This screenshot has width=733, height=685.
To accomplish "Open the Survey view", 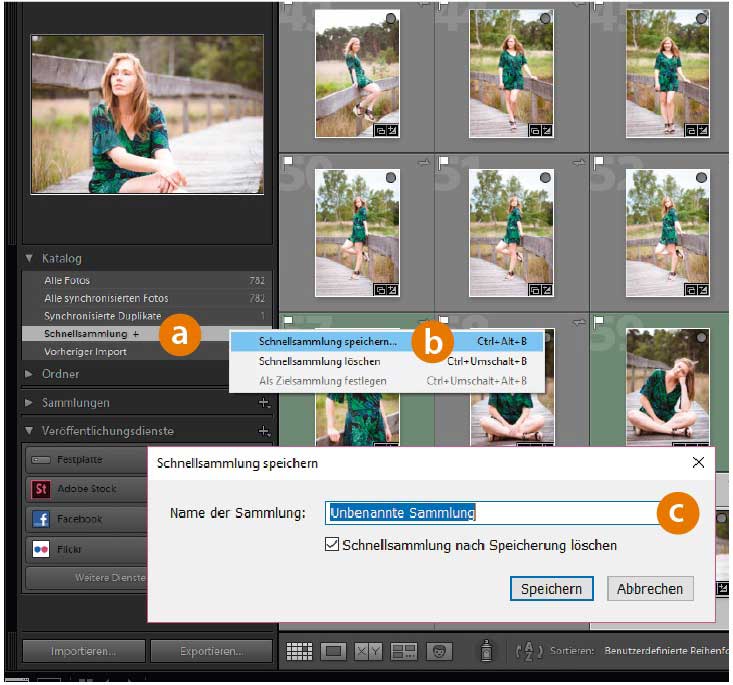I will click(x=404, y=651).
